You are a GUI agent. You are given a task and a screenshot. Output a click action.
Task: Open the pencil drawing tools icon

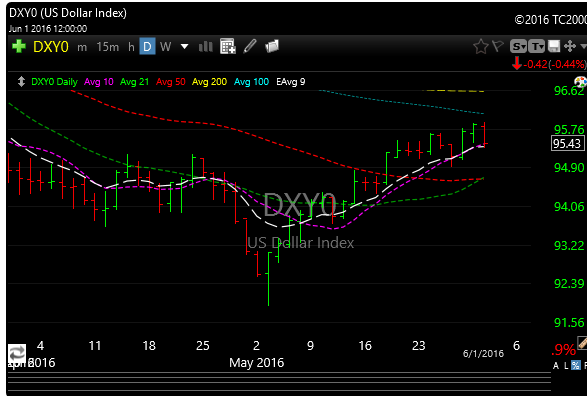coord(250,46)
